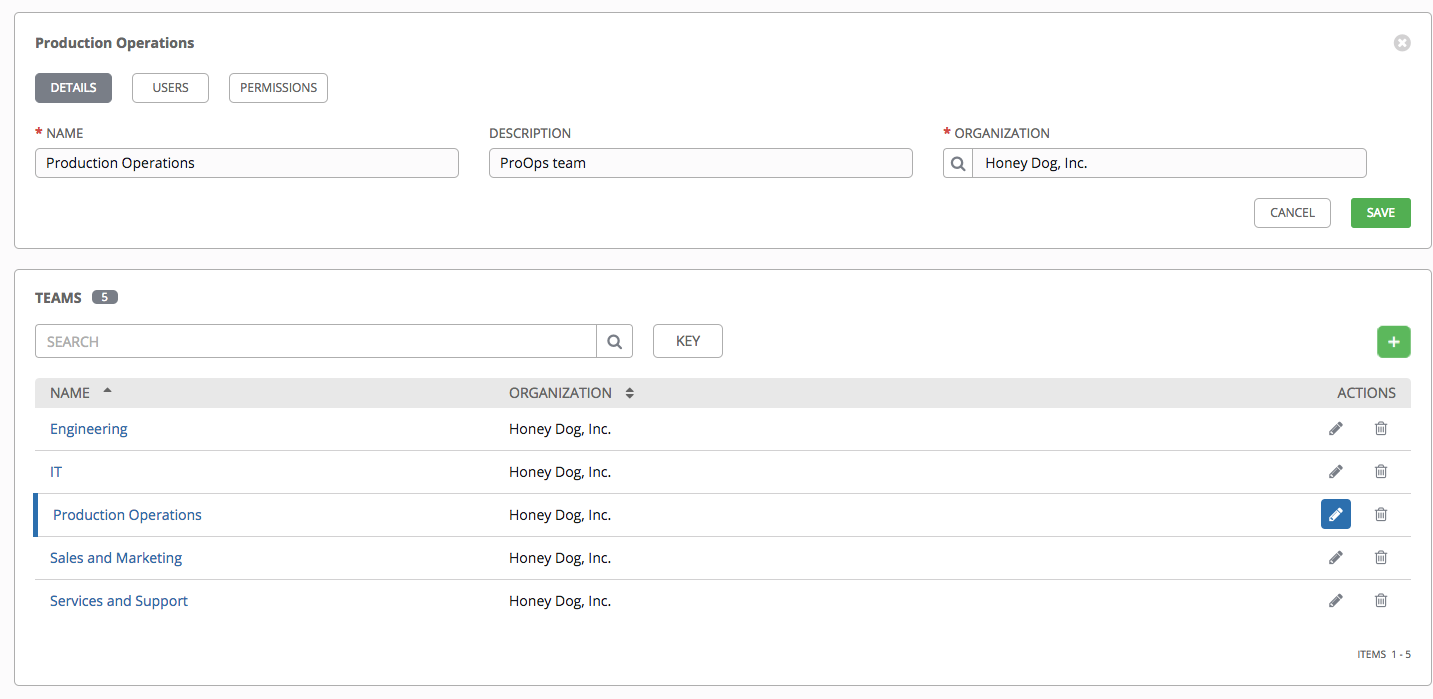The image size is (1433, 699).
Task: Delete the Sales and Marketing team
Action: coord(1380,558)
